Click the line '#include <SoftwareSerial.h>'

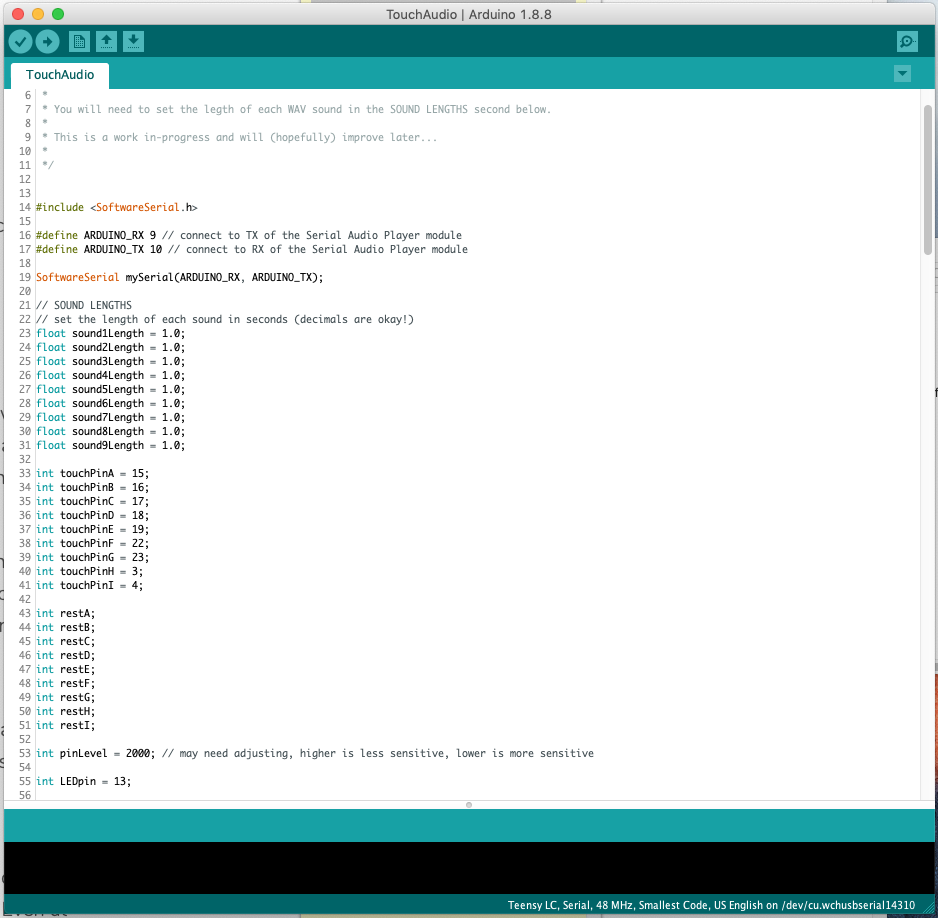pyautogui.click(x=117, y=208)
